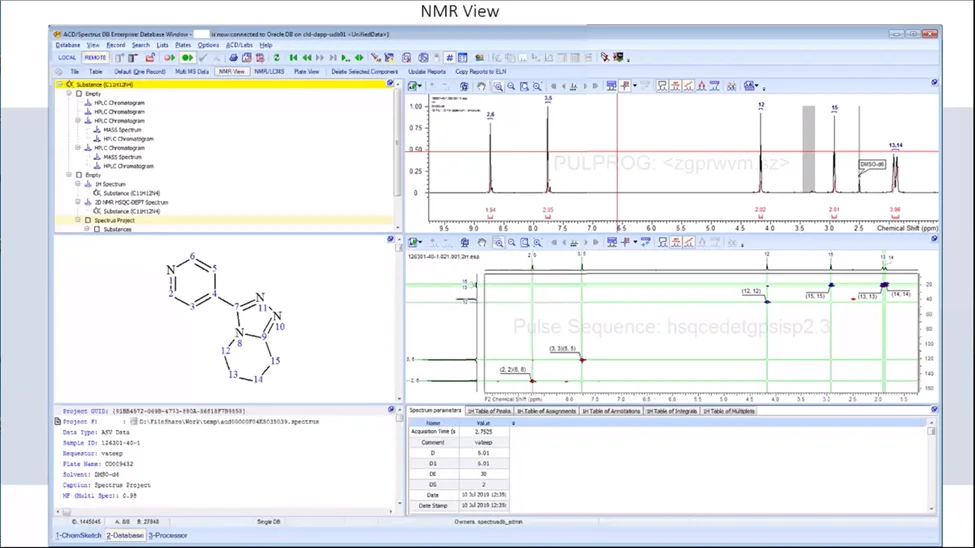
Task: Click the zoom out magnifier in 1H spectrum toolbar
Action: click(511, 86)
